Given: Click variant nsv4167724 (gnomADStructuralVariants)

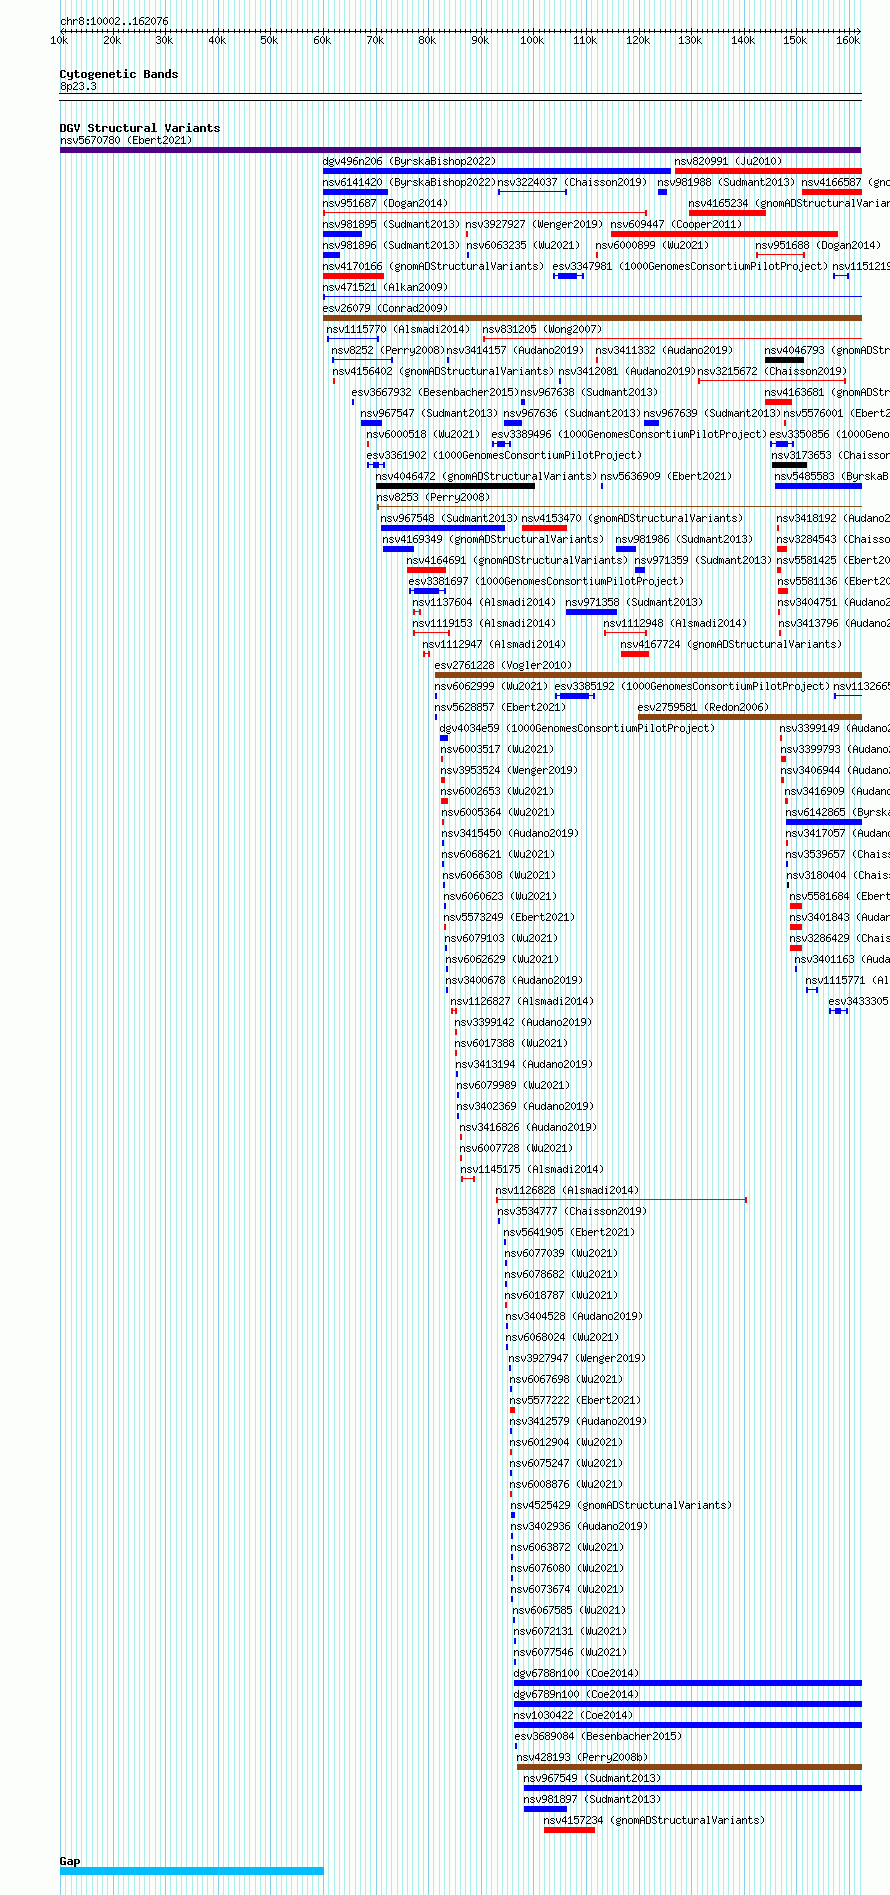Looking at the screenshot, I should [x=731, y=644].
